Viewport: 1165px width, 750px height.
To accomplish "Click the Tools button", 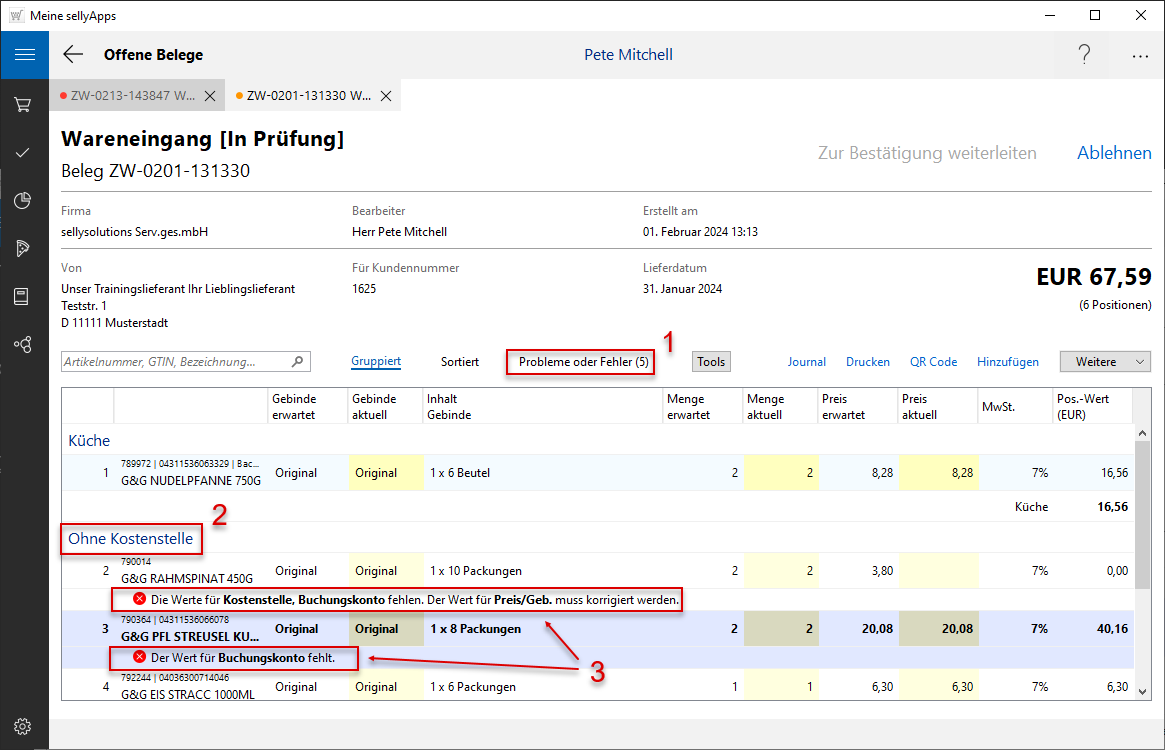I will (x=711, y=362).
